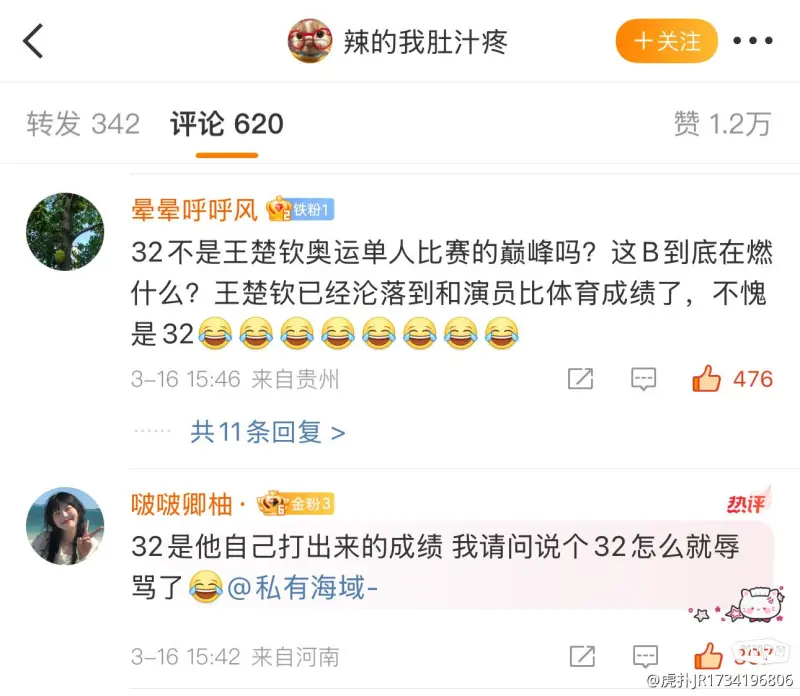This screenshot has height=696, width=800.
Task: Open 晕晕呼呼风 username profile link
Action: [x=194, y=209]
